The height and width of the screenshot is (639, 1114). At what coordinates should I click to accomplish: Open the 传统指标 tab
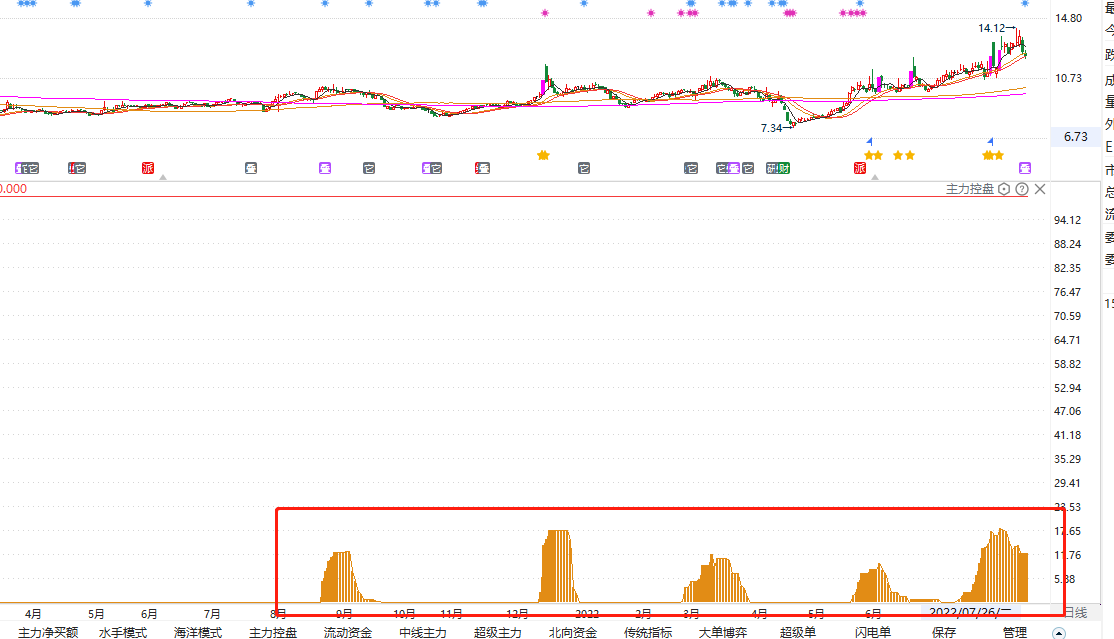point(648,632)
